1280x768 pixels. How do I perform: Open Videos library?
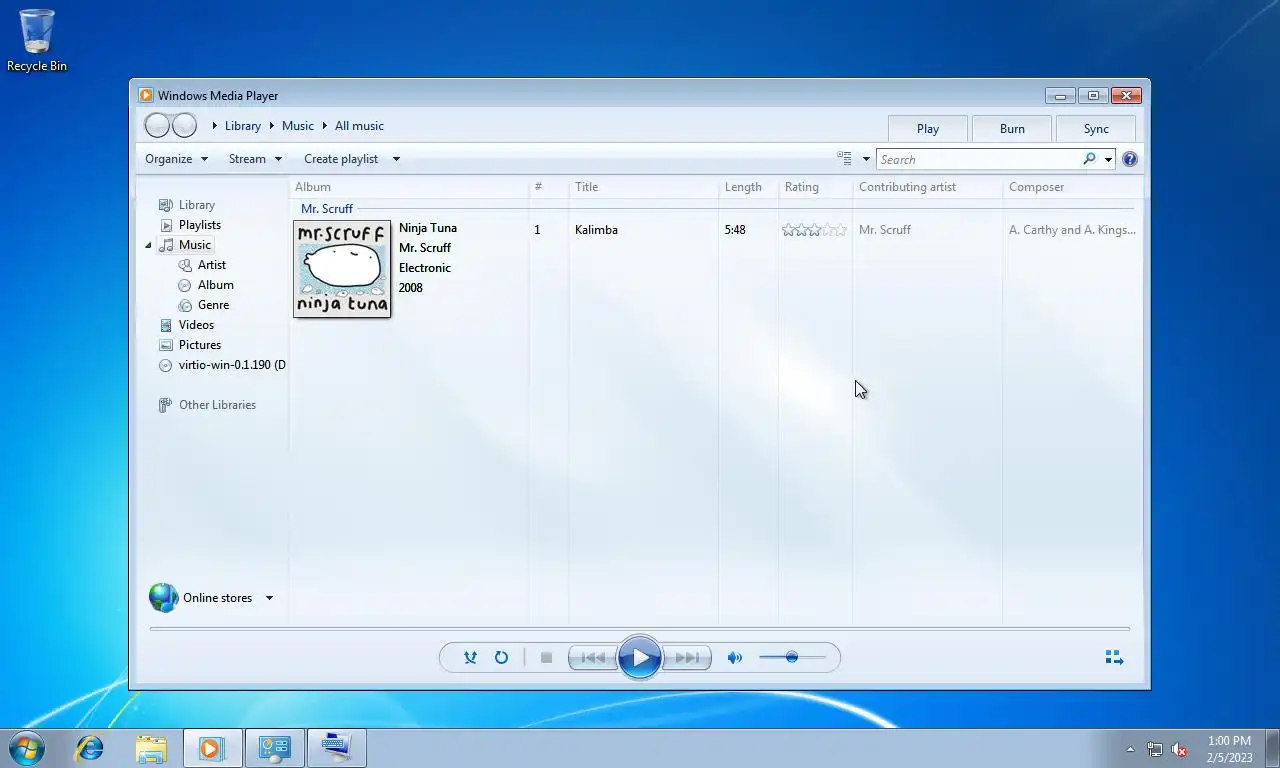(196, 325)
